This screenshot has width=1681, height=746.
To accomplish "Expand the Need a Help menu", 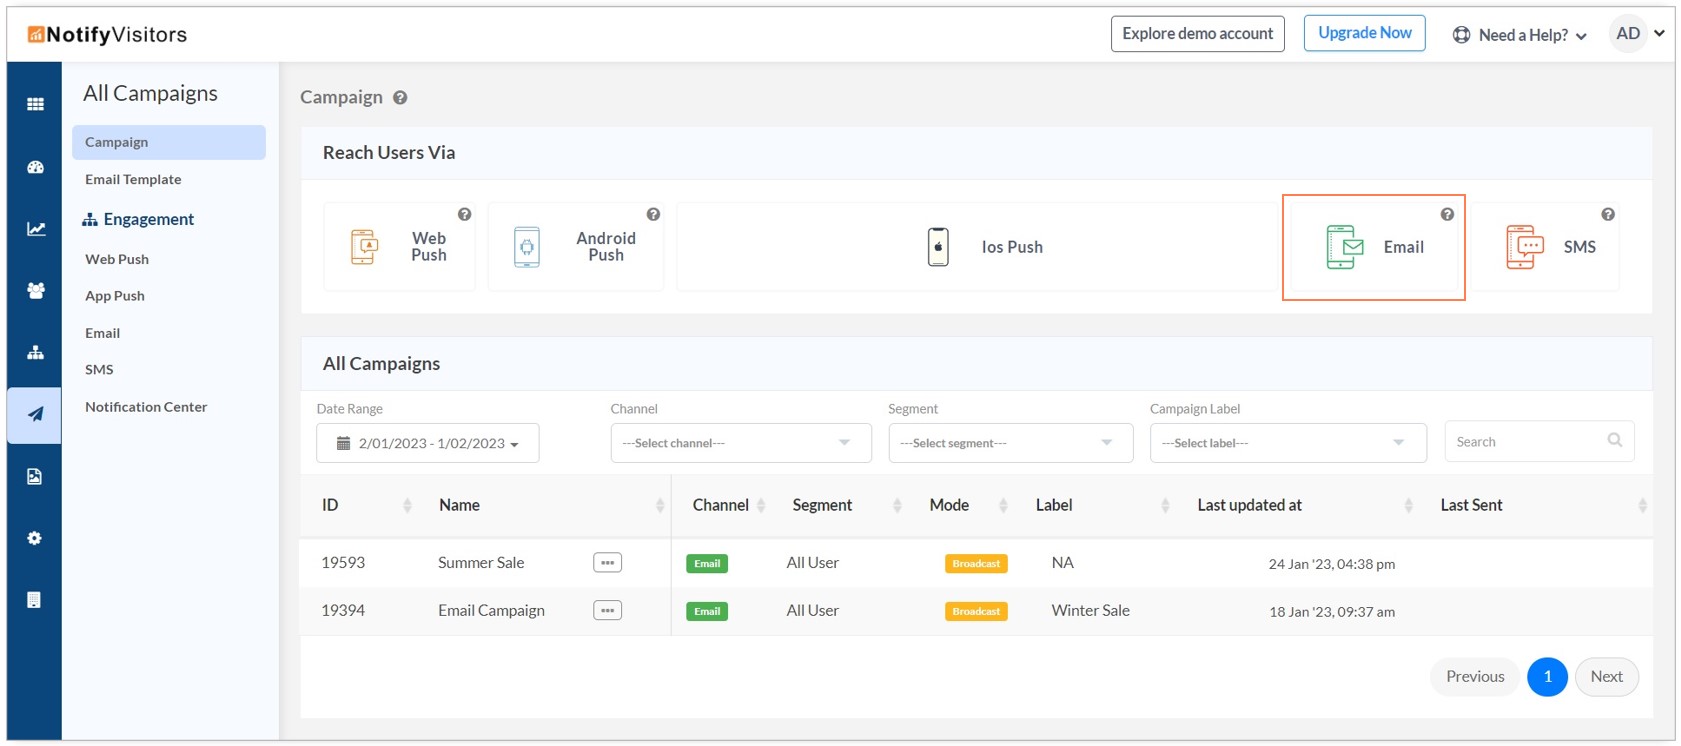I will [x=1520, y=35].
